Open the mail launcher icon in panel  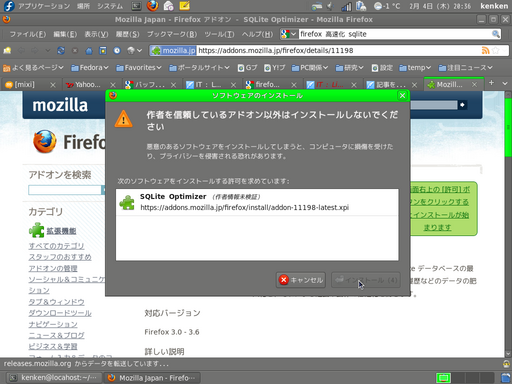point(169,6)
